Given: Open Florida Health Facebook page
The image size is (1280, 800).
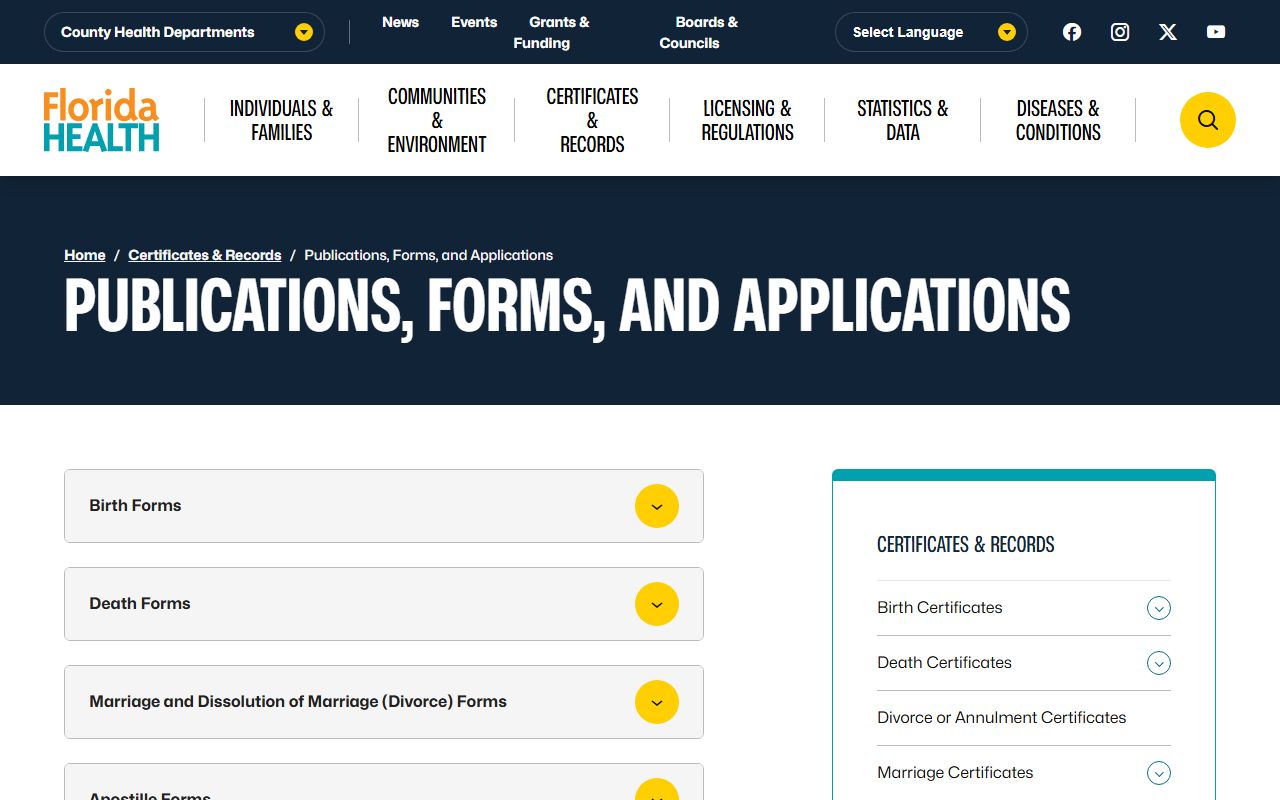Looking at the screenshot, I should tap(1072, 32).
